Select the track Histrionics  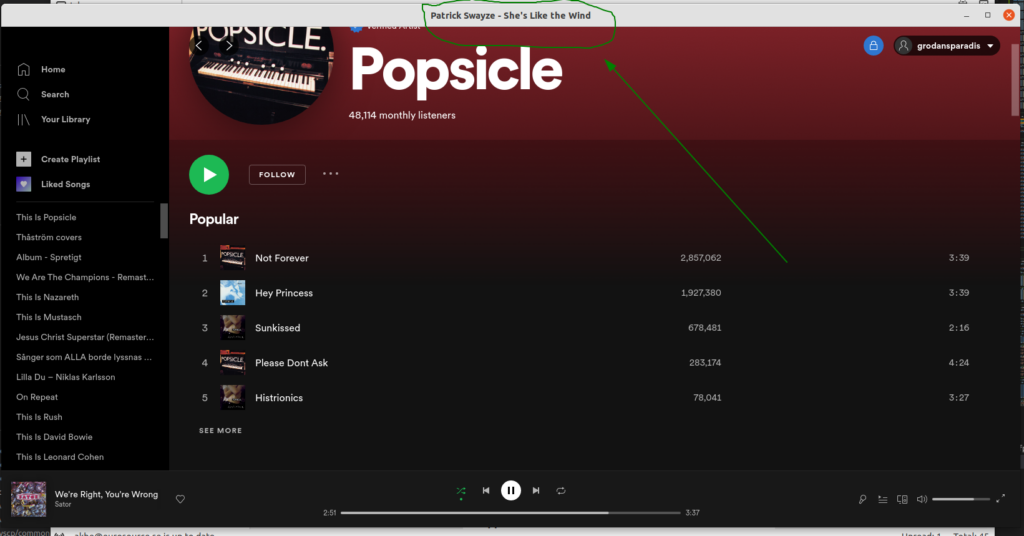279,398
